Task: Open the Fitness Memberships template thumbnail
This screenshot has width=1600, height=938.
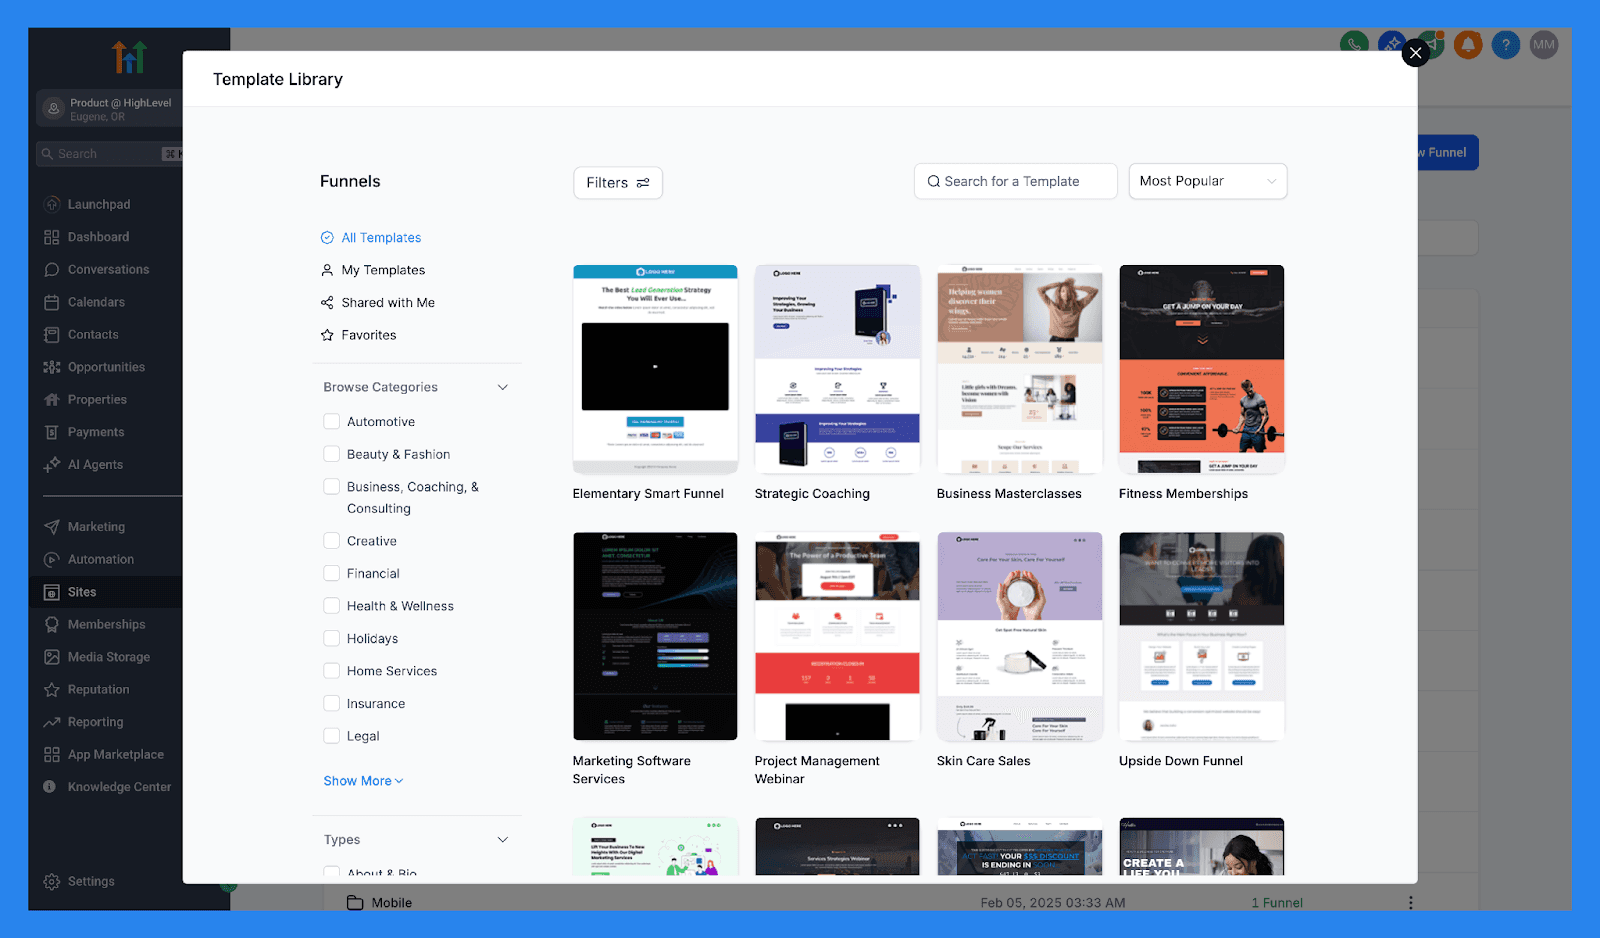Action: point(1202,369)
